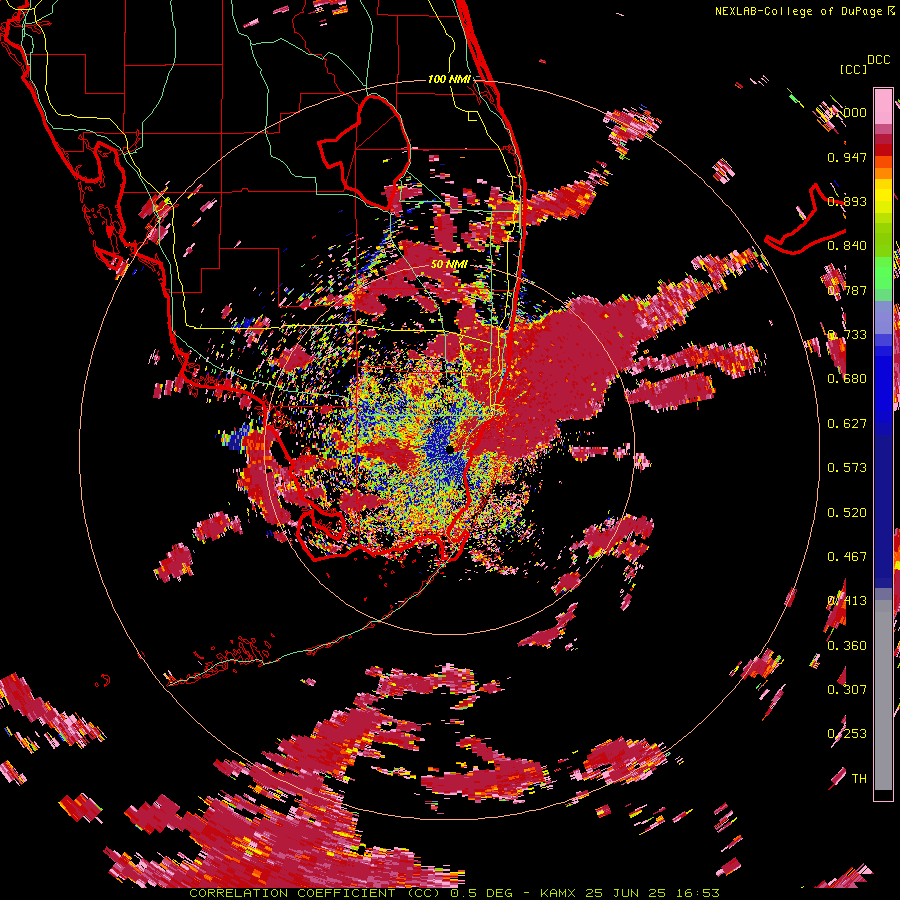Click the 16:53 timestamp

697,893
